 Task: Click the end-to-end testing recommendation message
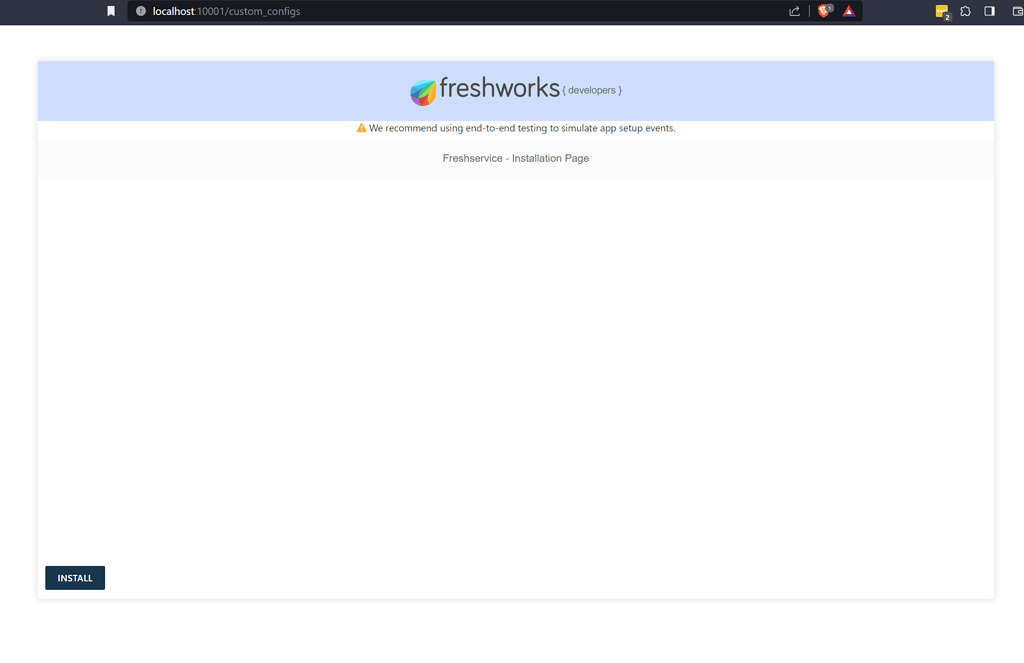click(x=522, y=128)
